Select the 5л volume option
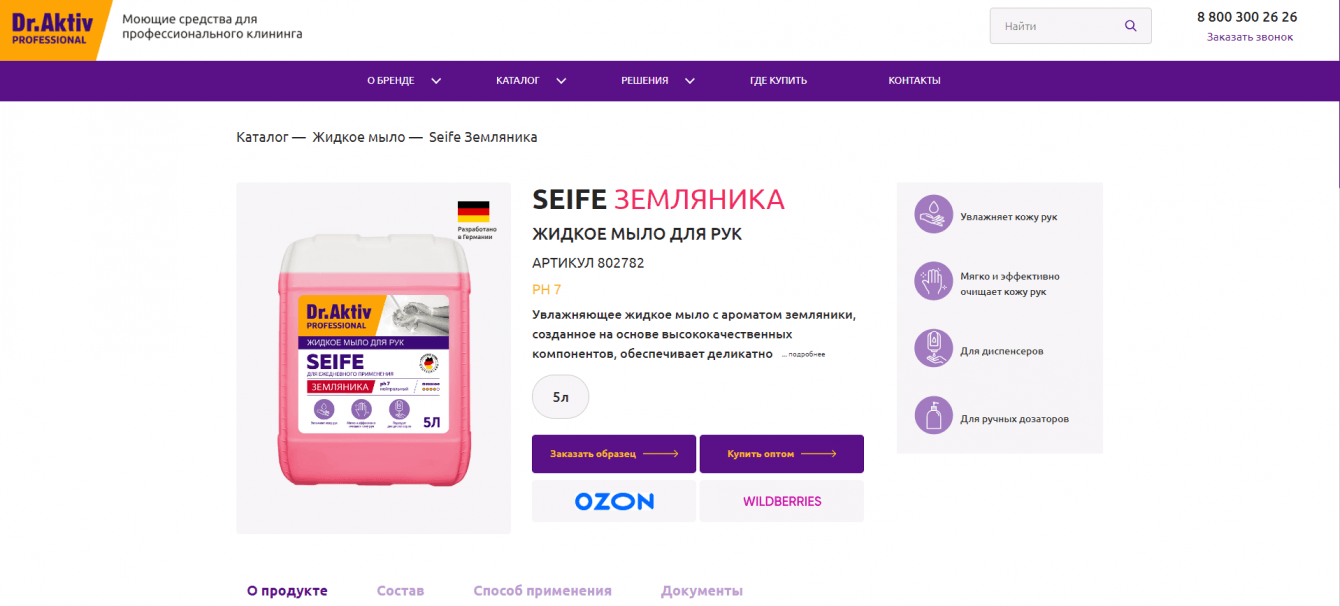The width and height of the screenshot is (1340, 606). 561,397
